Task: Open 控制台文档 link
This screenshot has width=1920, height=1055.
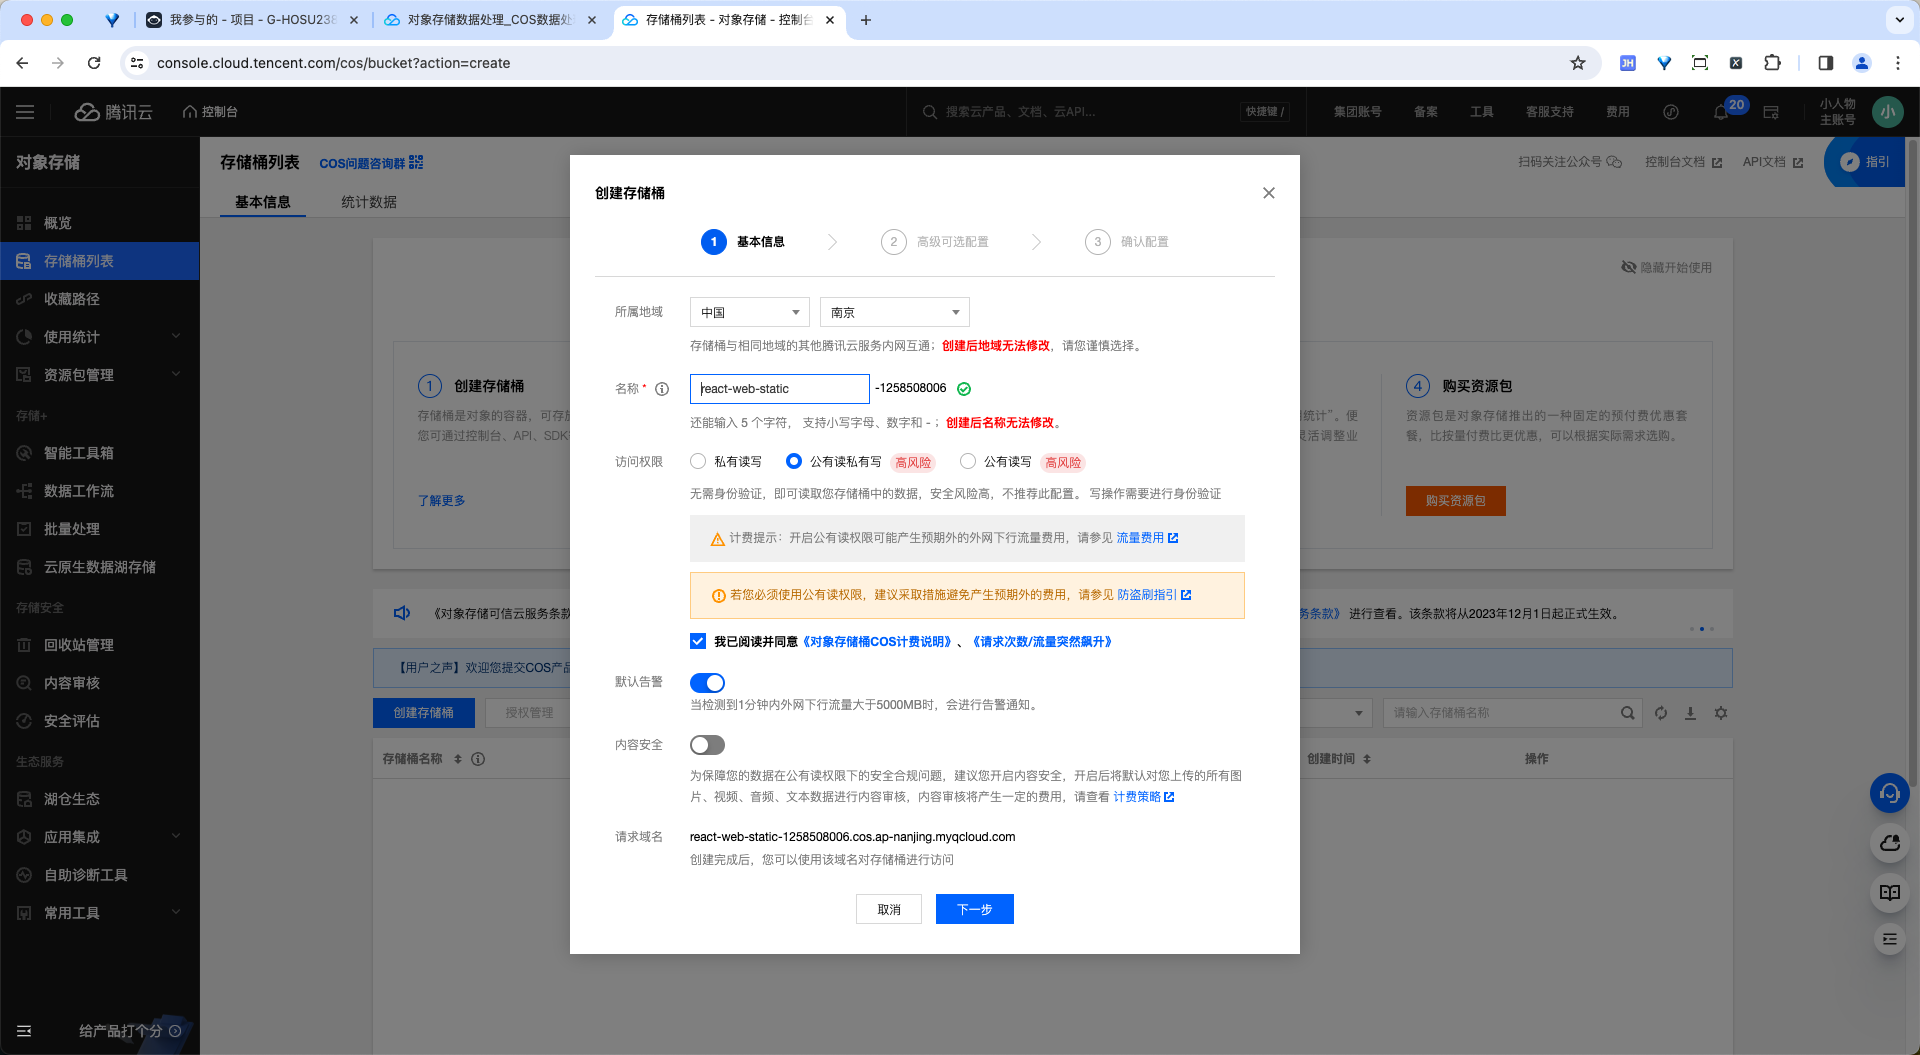Action: tap(1683, 162)
